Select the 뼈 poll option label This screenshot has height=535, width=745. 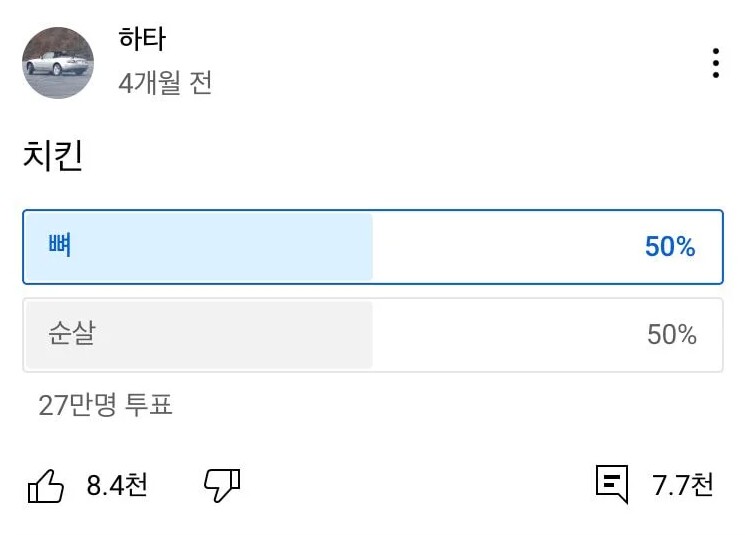tap(59, 245)
